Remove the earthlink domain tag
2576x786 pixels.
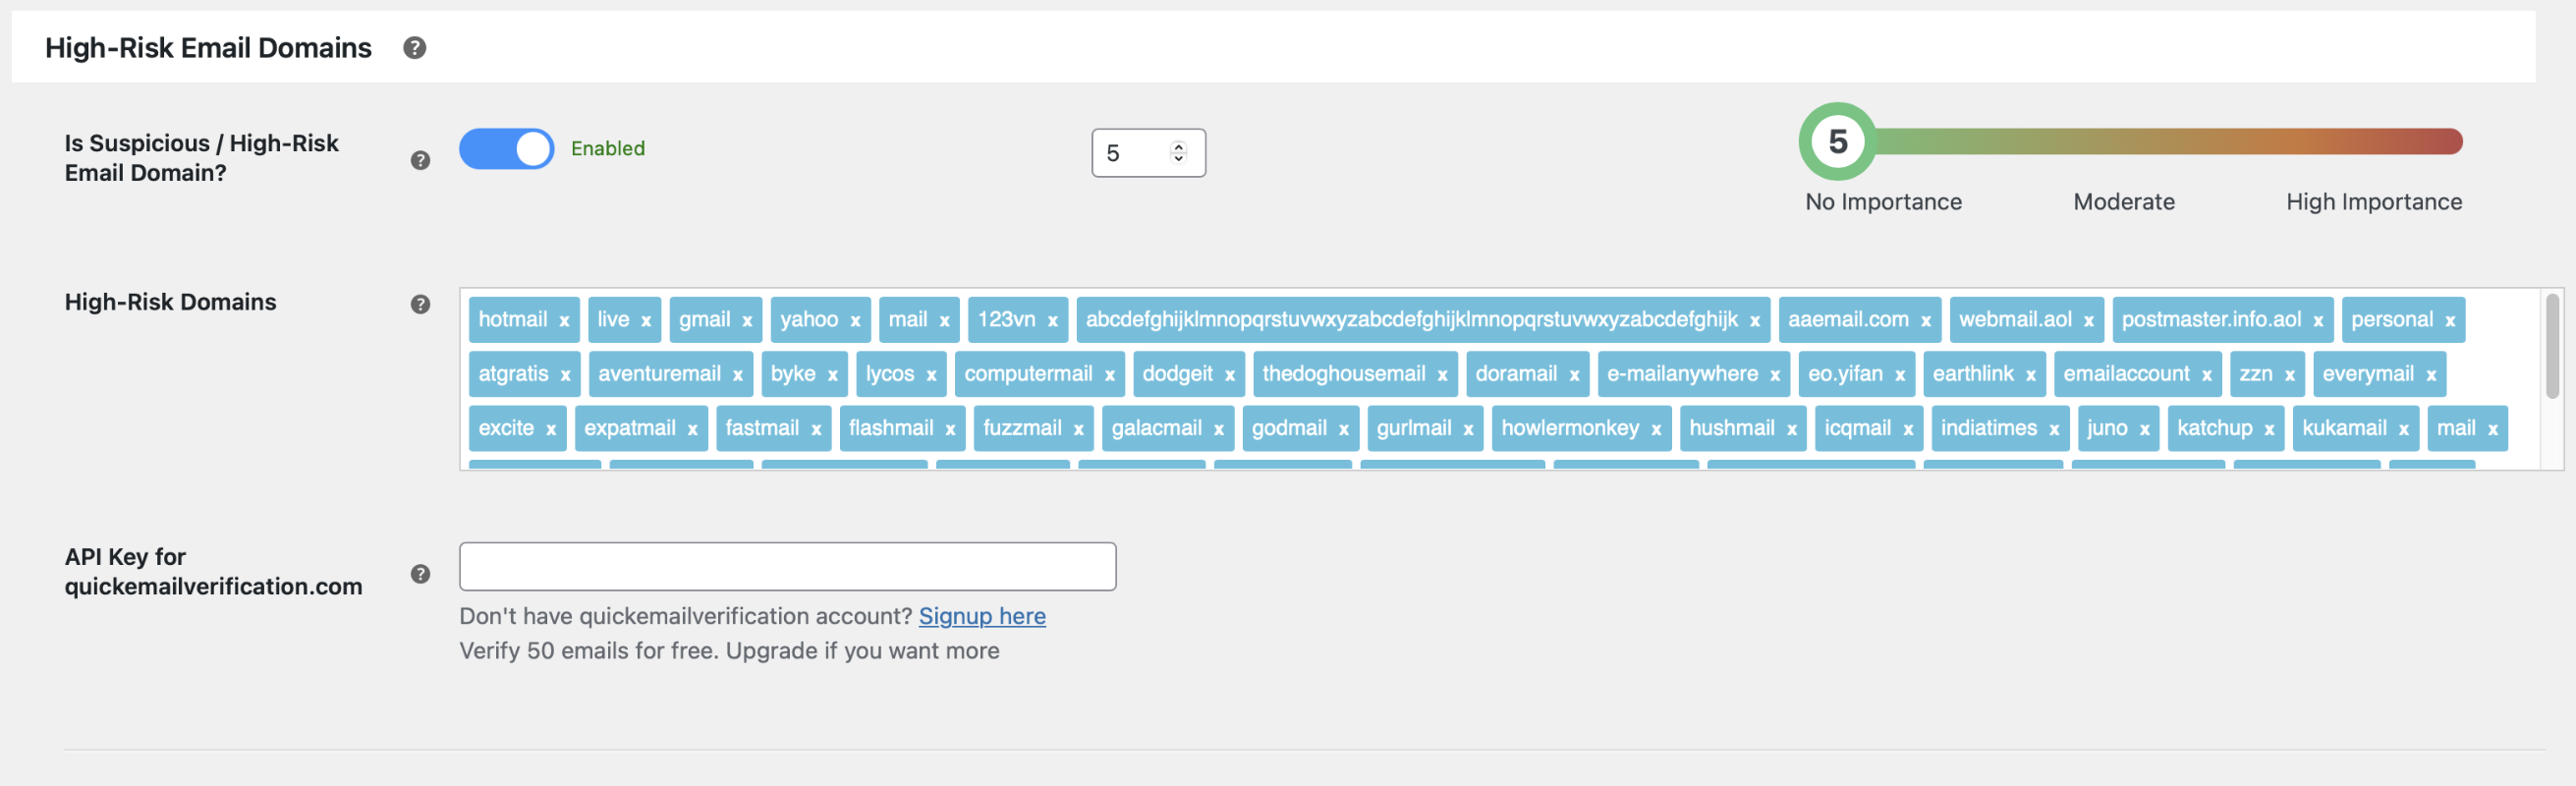[2030, 375]
